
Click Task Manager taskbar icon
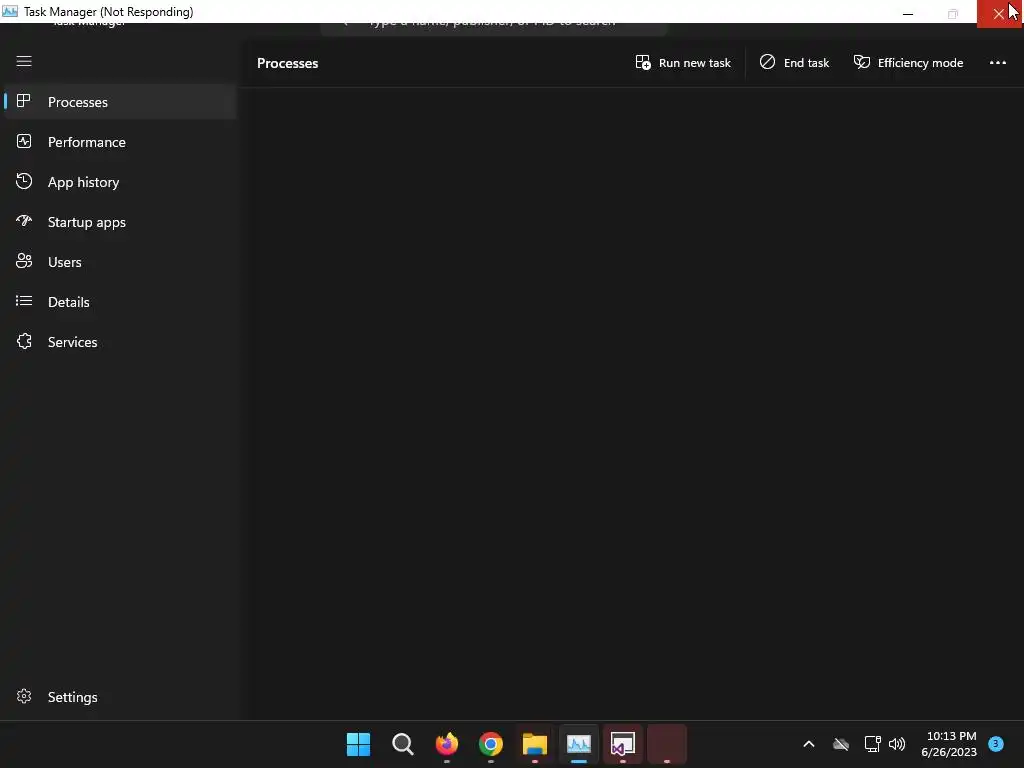click(579, 744)
